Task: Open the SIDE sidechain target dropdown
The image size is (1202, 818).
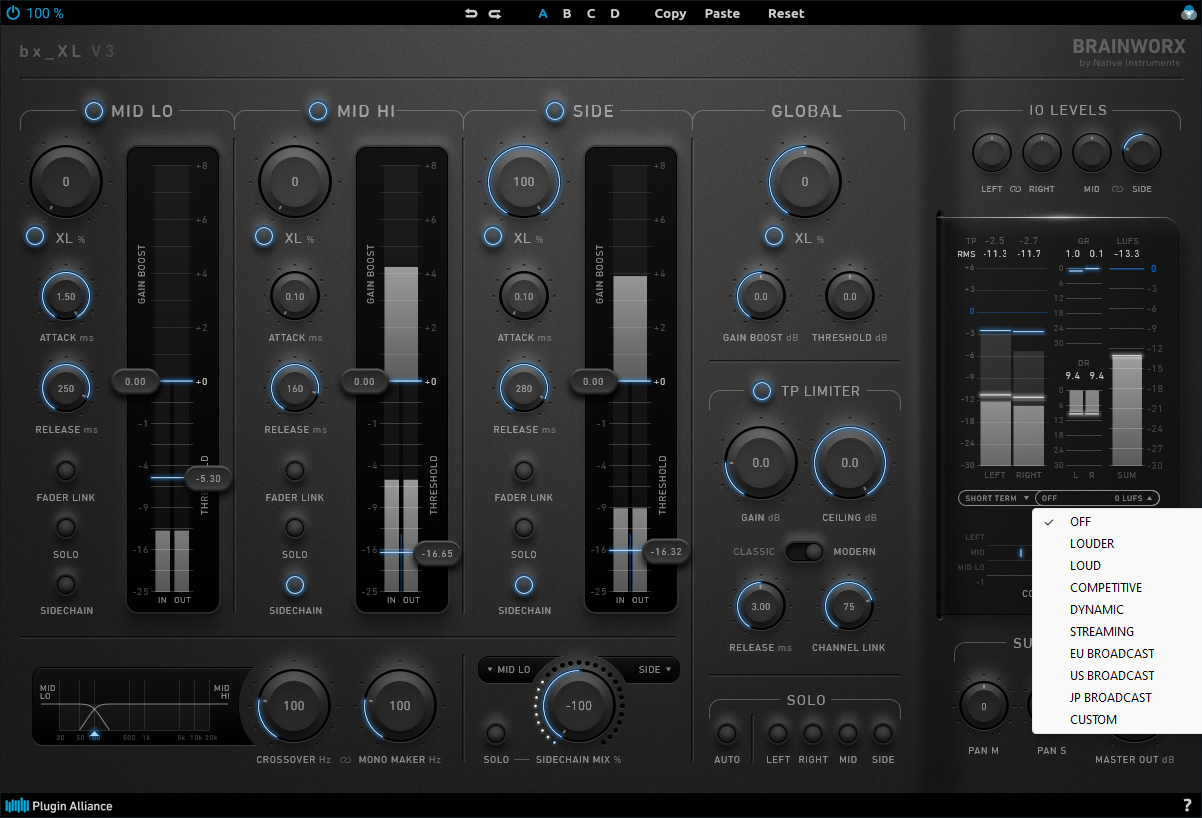Action: [653, 669]
